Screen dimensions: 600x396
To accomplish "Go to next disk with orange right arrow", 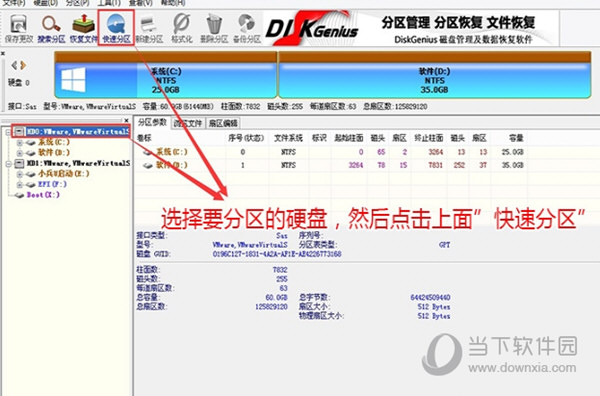I will click(x=23, y=65).
